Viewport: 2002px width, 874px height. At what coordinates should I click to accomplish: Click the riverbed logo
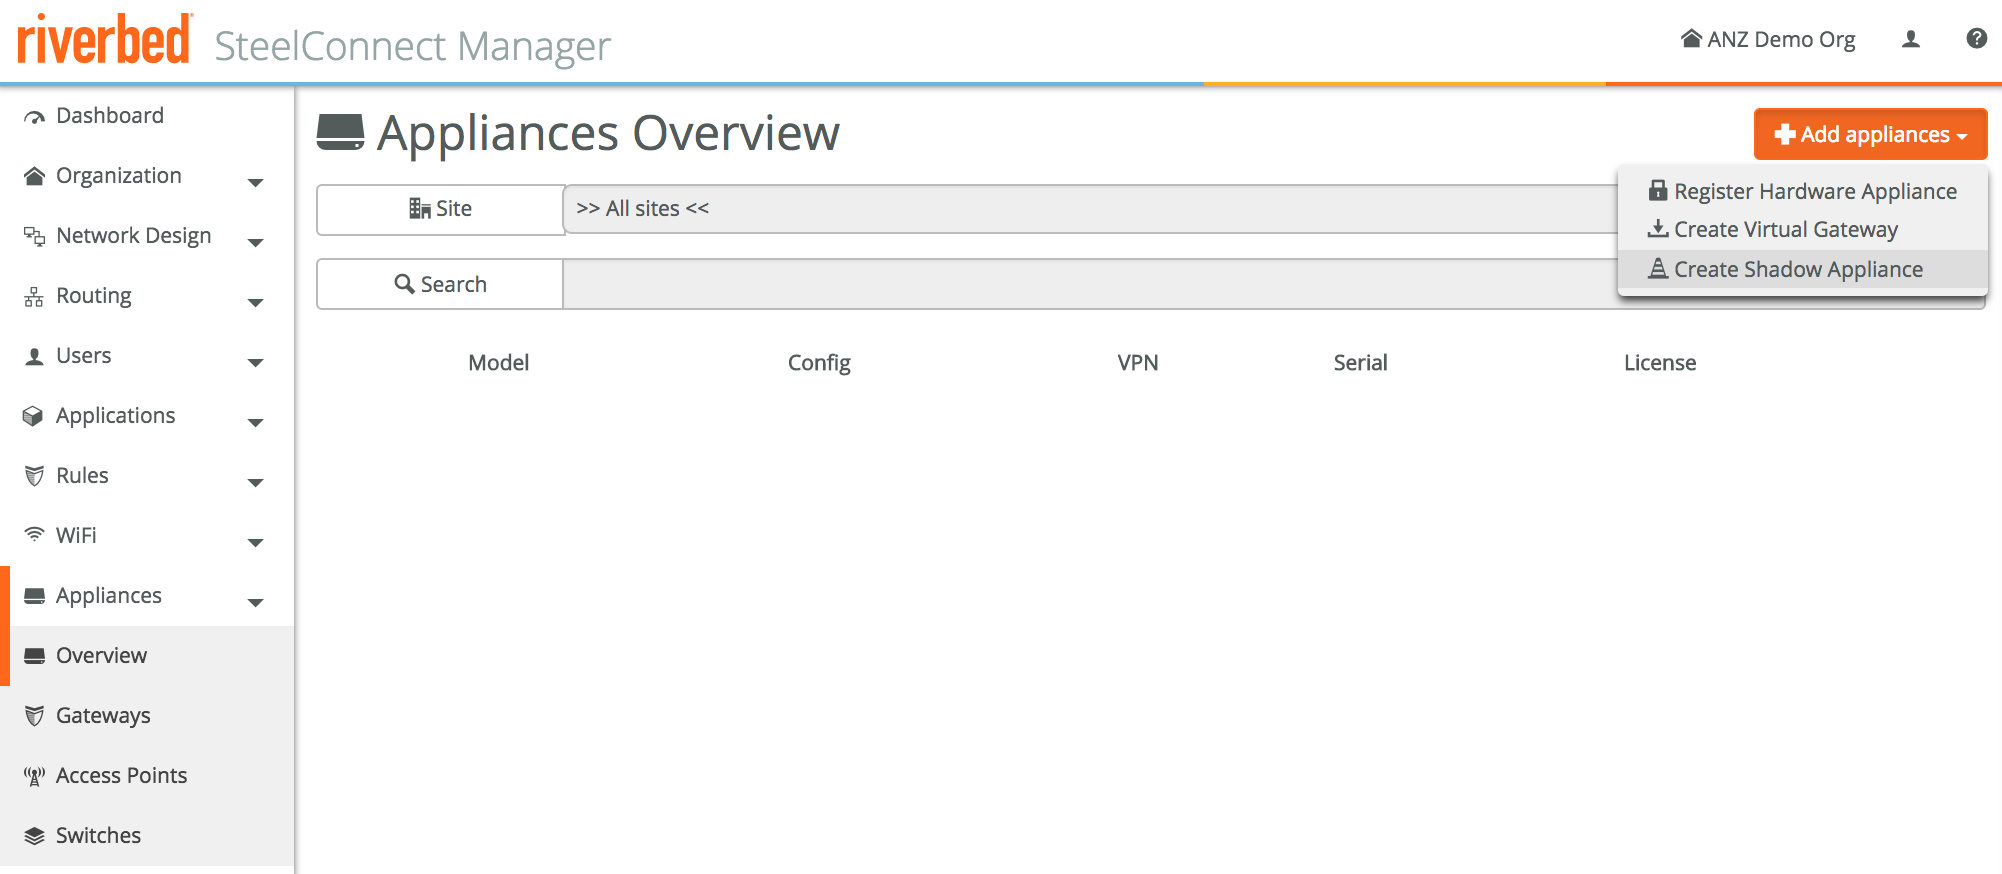point(104,40)
